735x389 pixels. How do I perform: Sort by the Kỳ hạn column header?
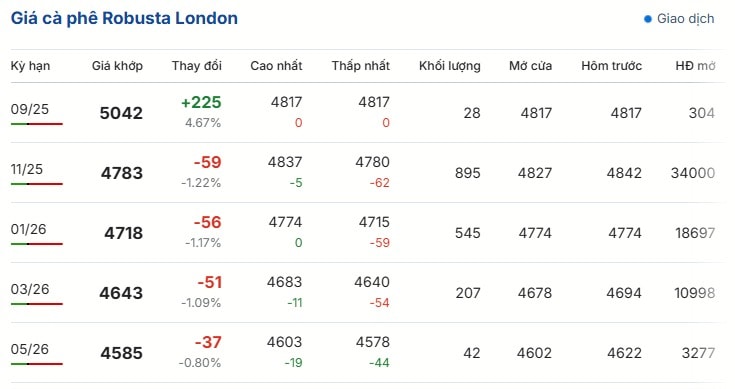point(30,66)
